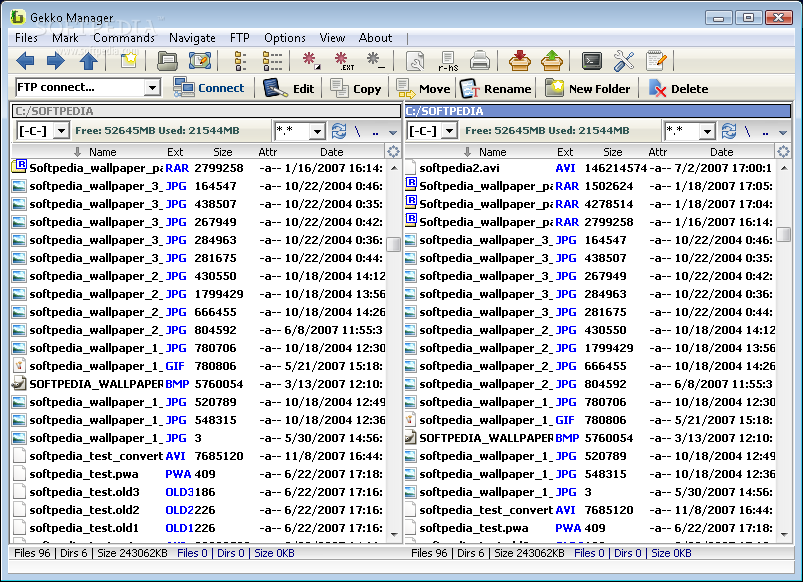803x582 pixels.
Task: Open right panel drive [-C-] dropdown
Action: [x=449, y=131]
